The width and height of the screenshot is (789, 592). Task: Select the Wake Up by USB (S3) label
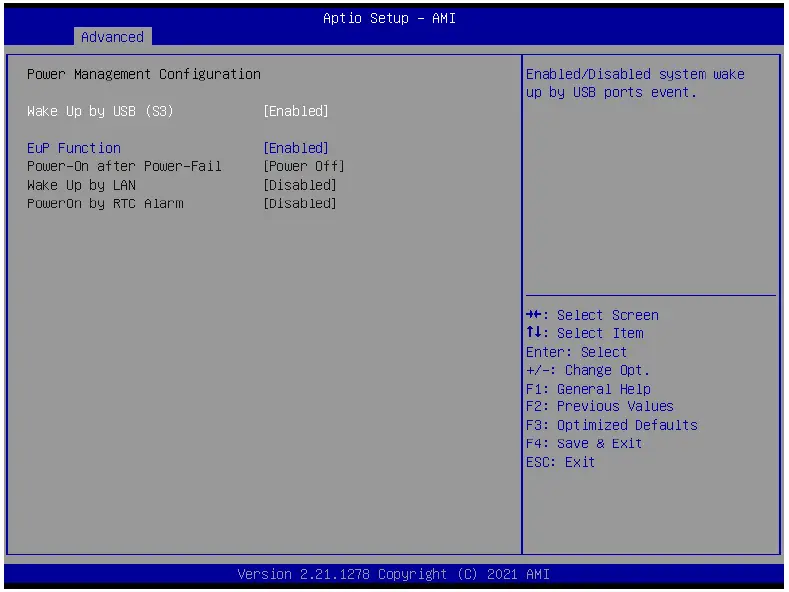[x=100, y=111]
